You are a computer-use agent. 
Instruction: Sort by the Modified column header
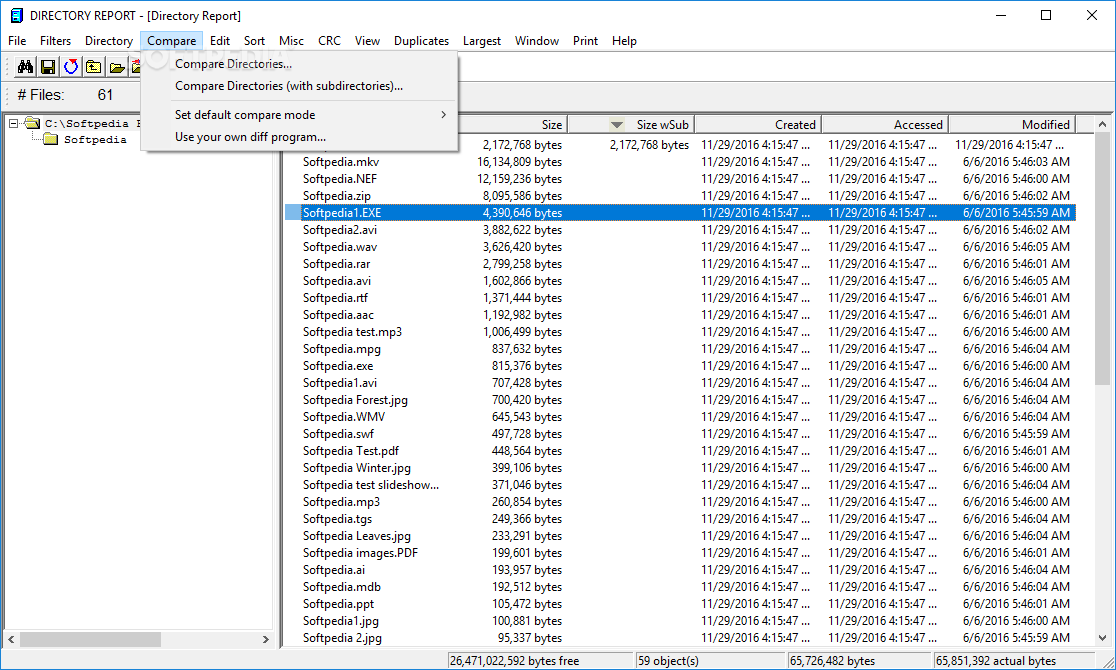point(1012,125)
